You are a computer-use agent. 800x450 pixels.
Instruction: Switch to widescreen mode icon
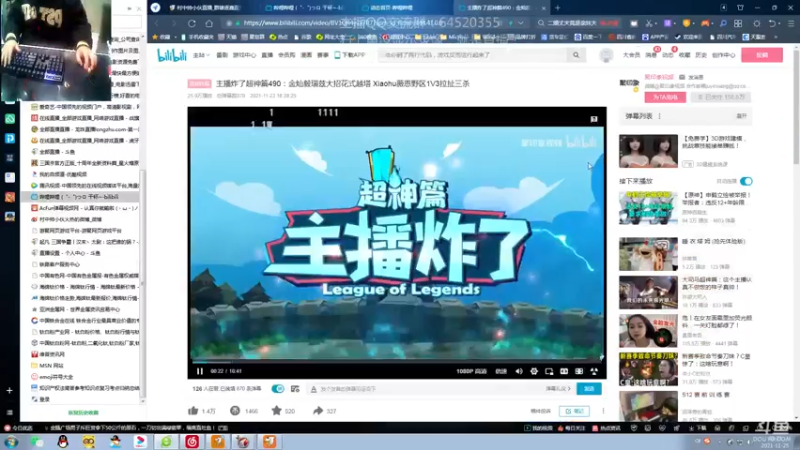(564, 371)
